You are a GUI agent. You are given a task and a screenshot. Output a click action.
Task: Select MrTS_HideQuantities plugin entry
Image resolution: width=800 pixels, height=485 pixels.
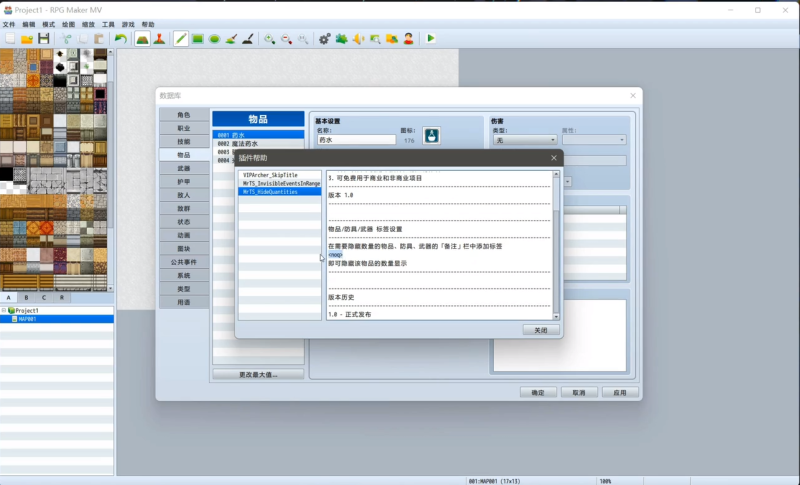pyautogui.click(x=280, y=192)
